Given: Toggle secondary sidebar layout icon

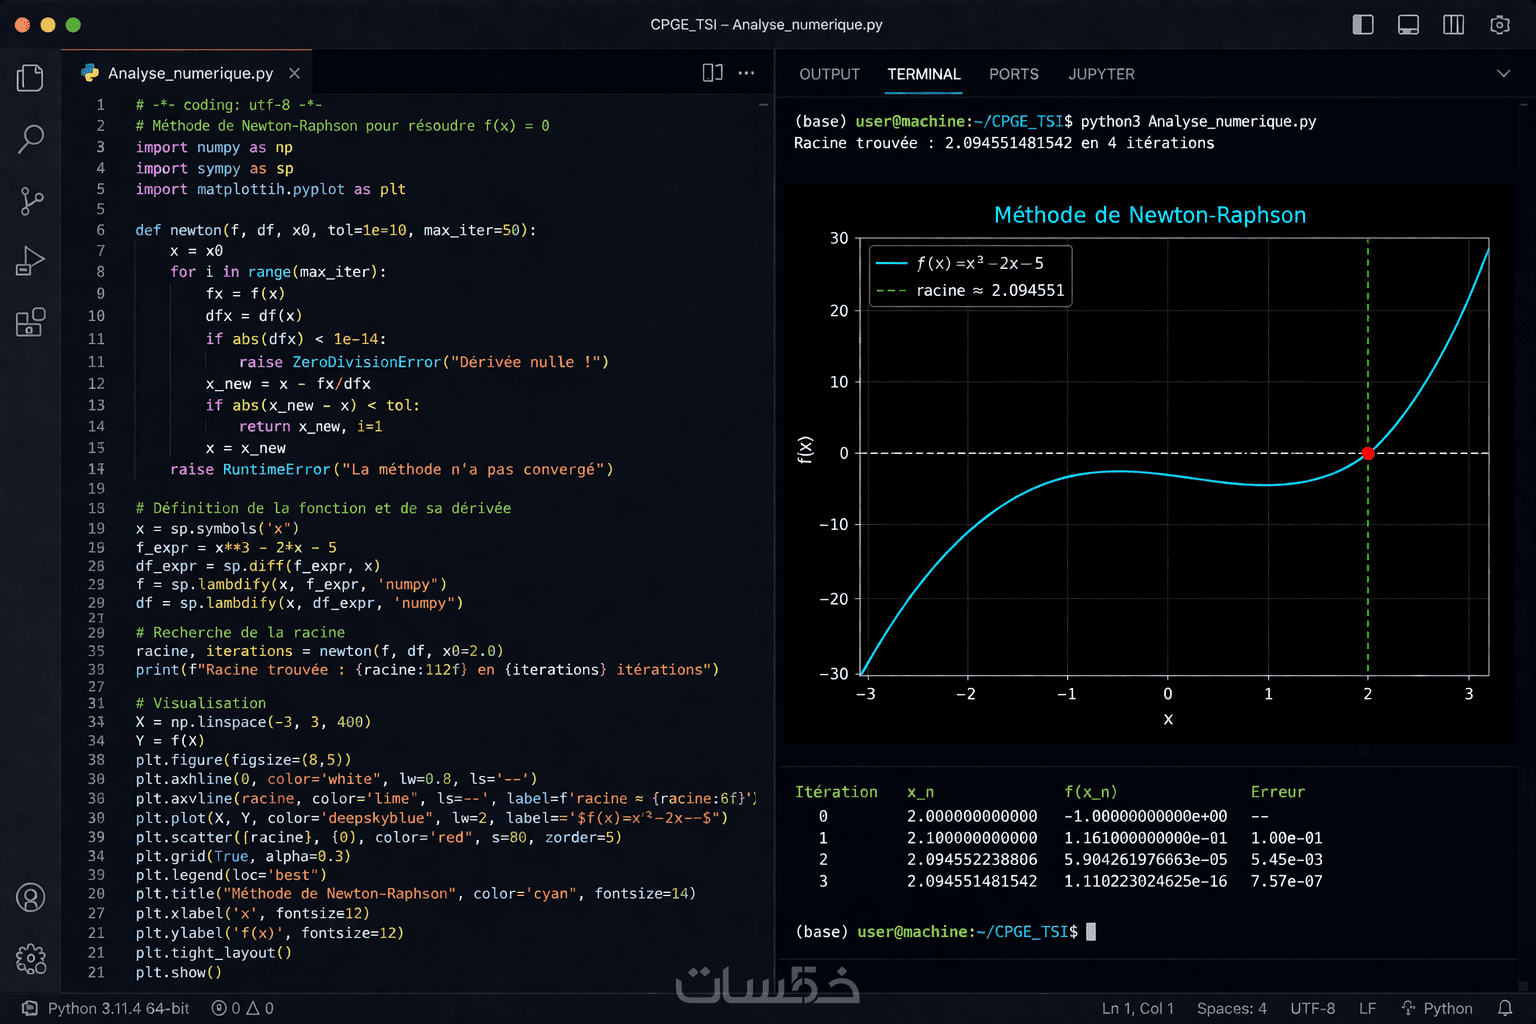Looking at the screenshot, I should (x=1454, y=25).
